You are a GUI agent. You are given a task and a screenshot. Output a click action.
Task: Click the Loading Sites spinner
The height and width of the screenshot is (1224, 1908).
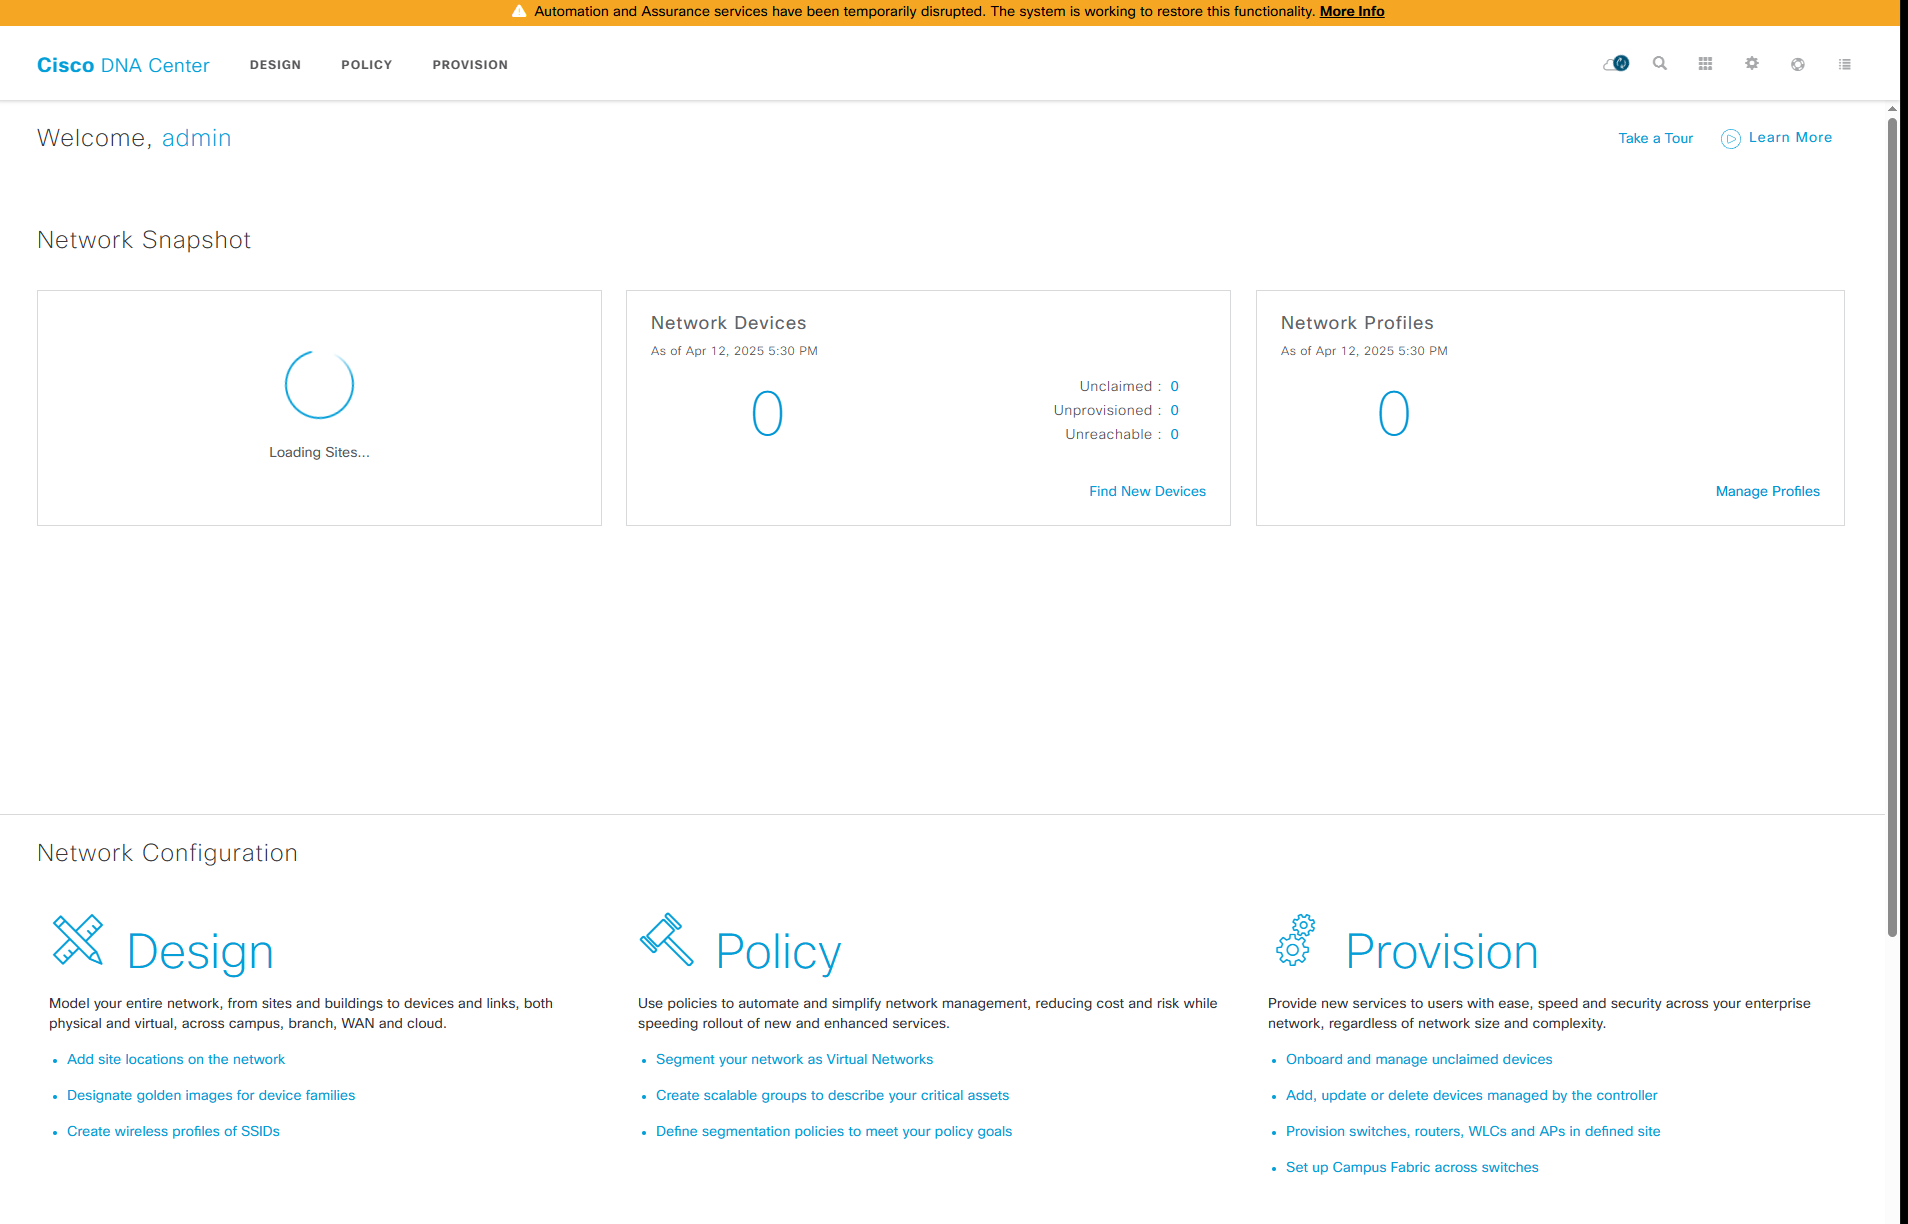(x=319, y=384)
